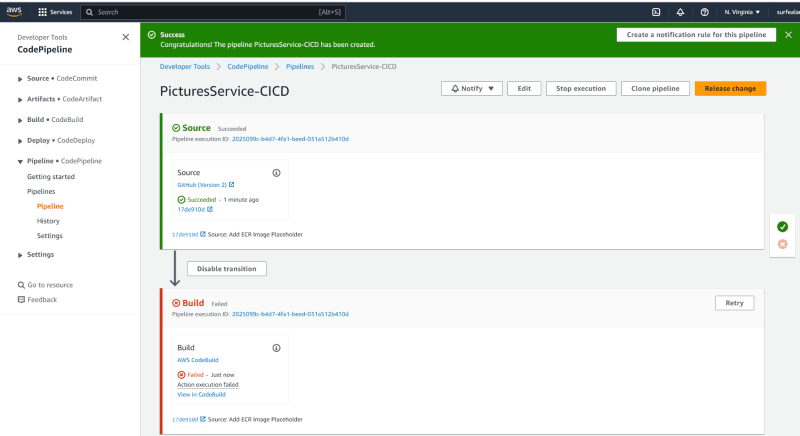The image size is (800, 436).
Task: Click the 'Failed' status text in the Build card
Action: pos(195,375)
